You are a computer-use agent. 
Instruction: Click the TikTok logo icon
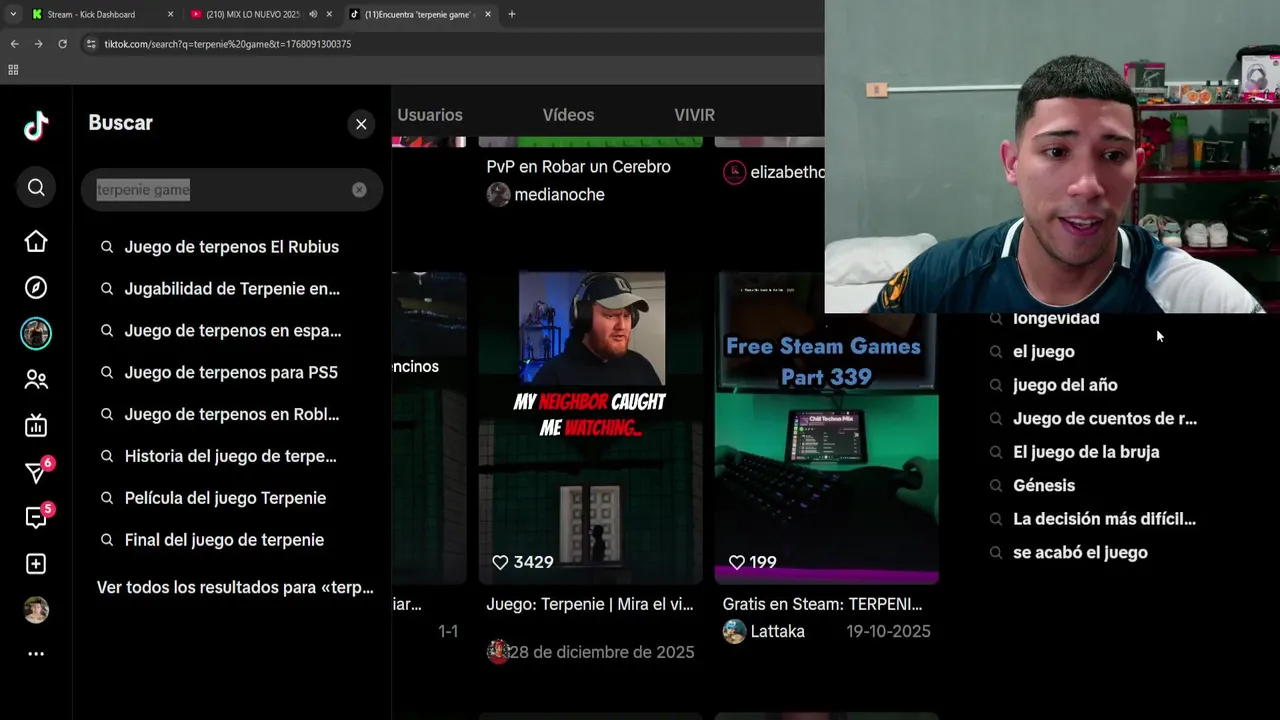point(36,126)
